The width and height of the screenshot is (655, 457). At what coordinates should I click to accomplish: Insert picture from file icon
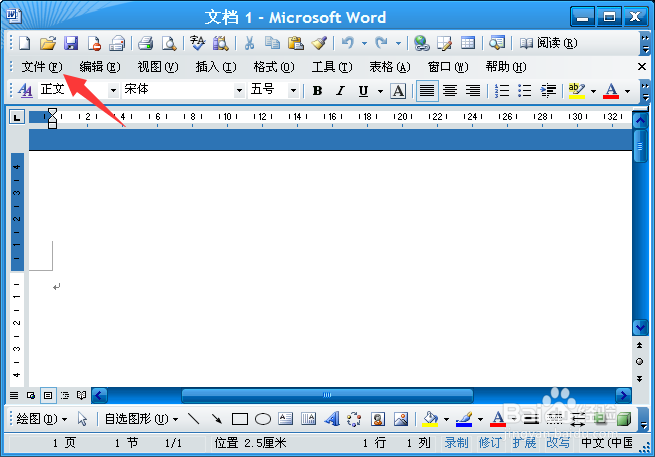401,419
